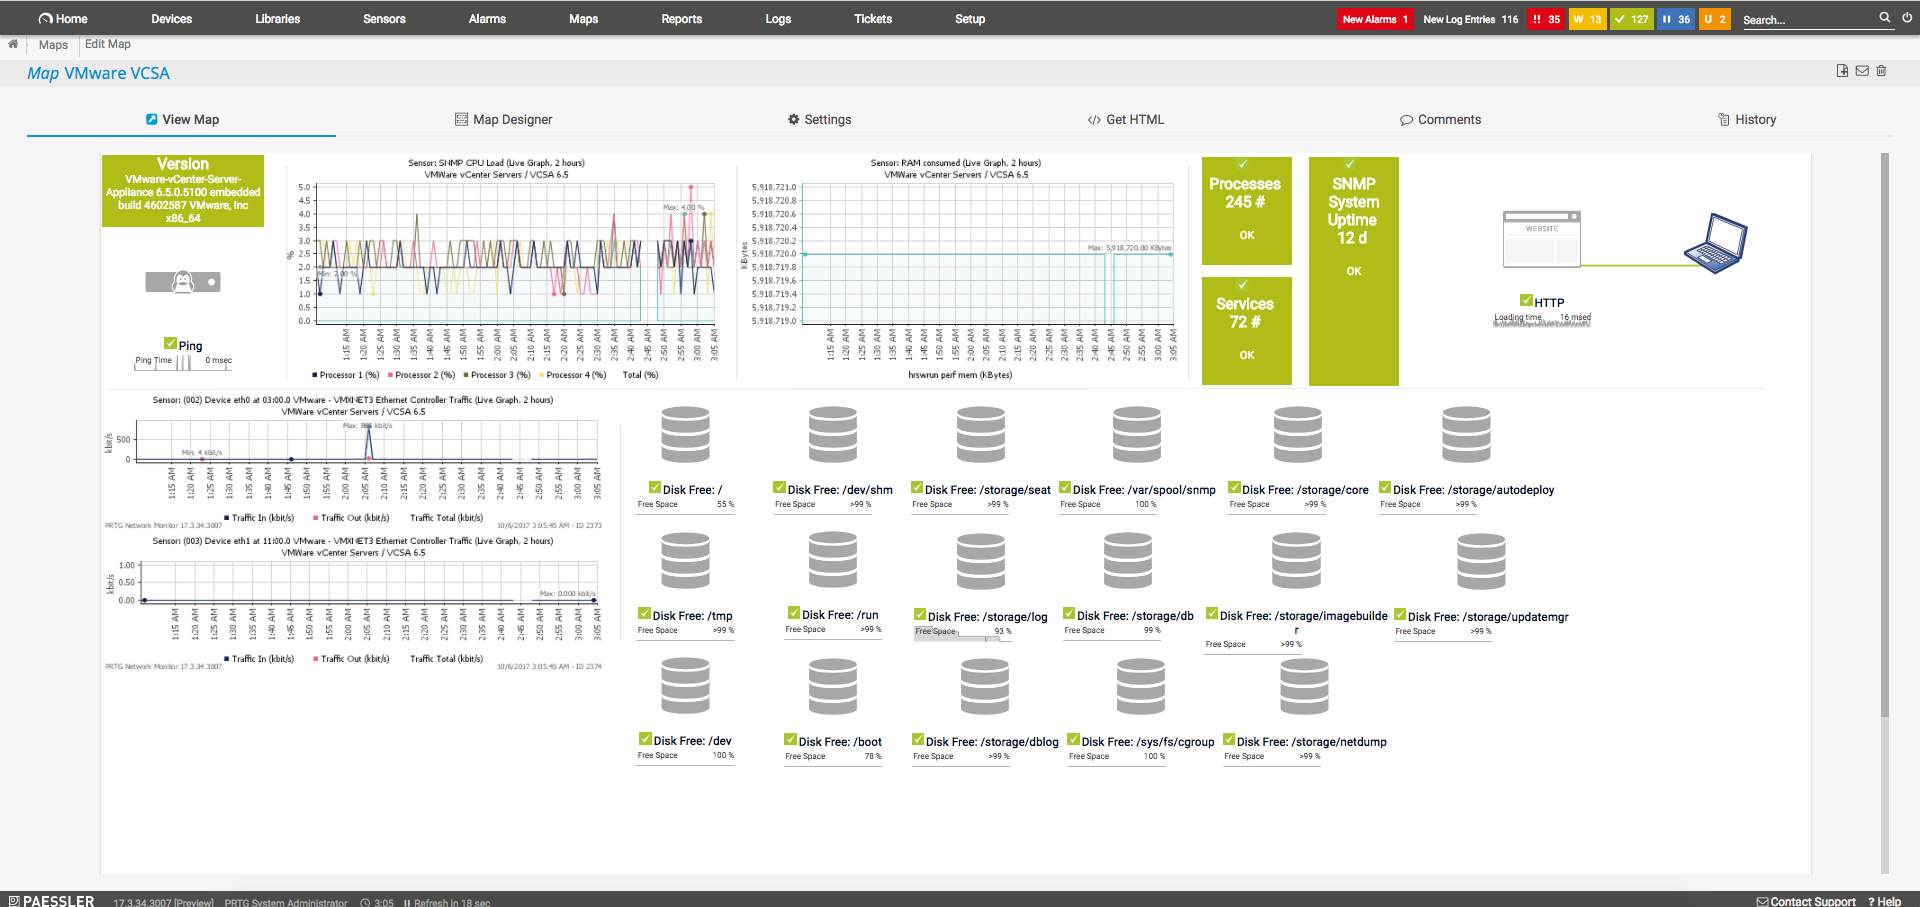Open the Sensors menu
This screenshot has height=907, width=1920.
(x=384, y=18)
